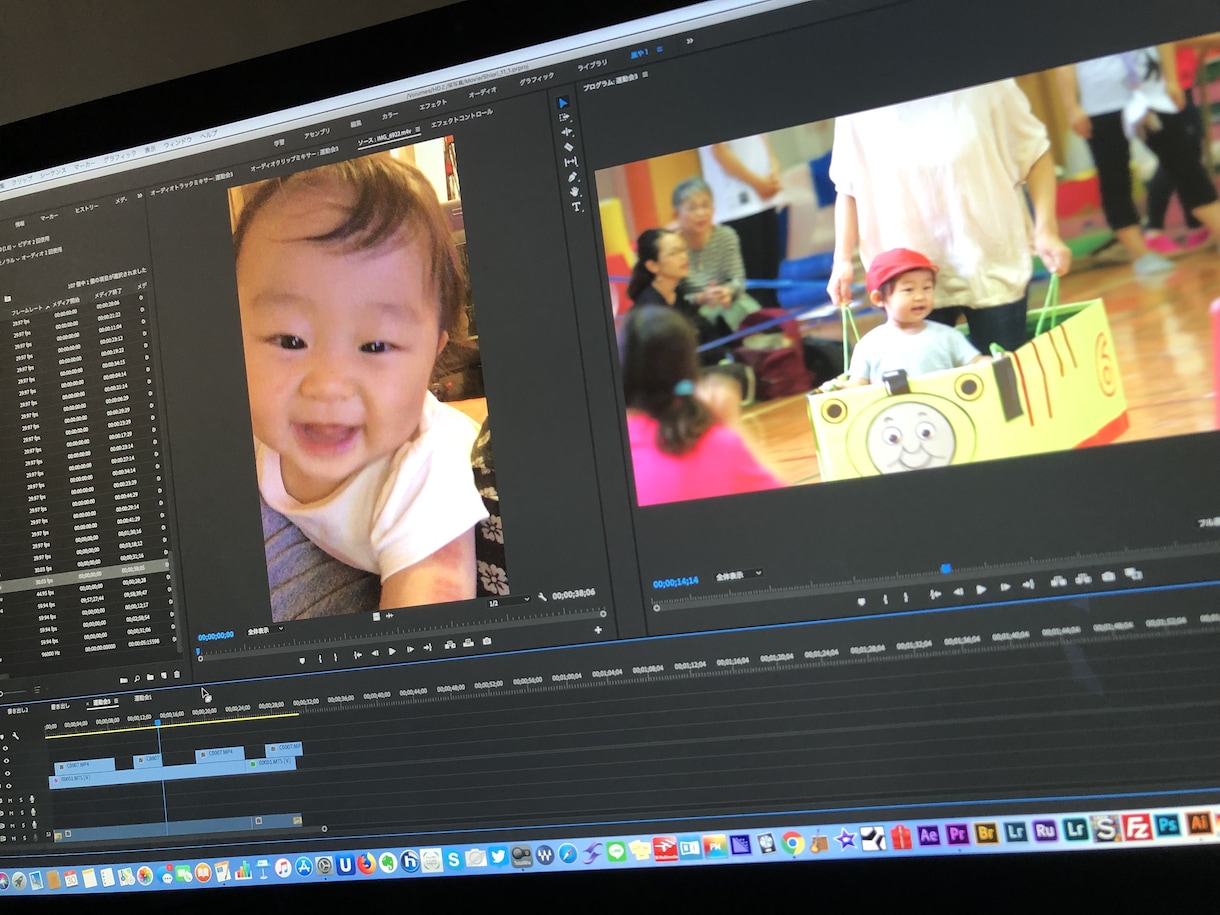The height and width of the screenshot is (915, 1220).
Task: Toggle comparison view in Program monitor
Action: click(x=1133, y=574)
